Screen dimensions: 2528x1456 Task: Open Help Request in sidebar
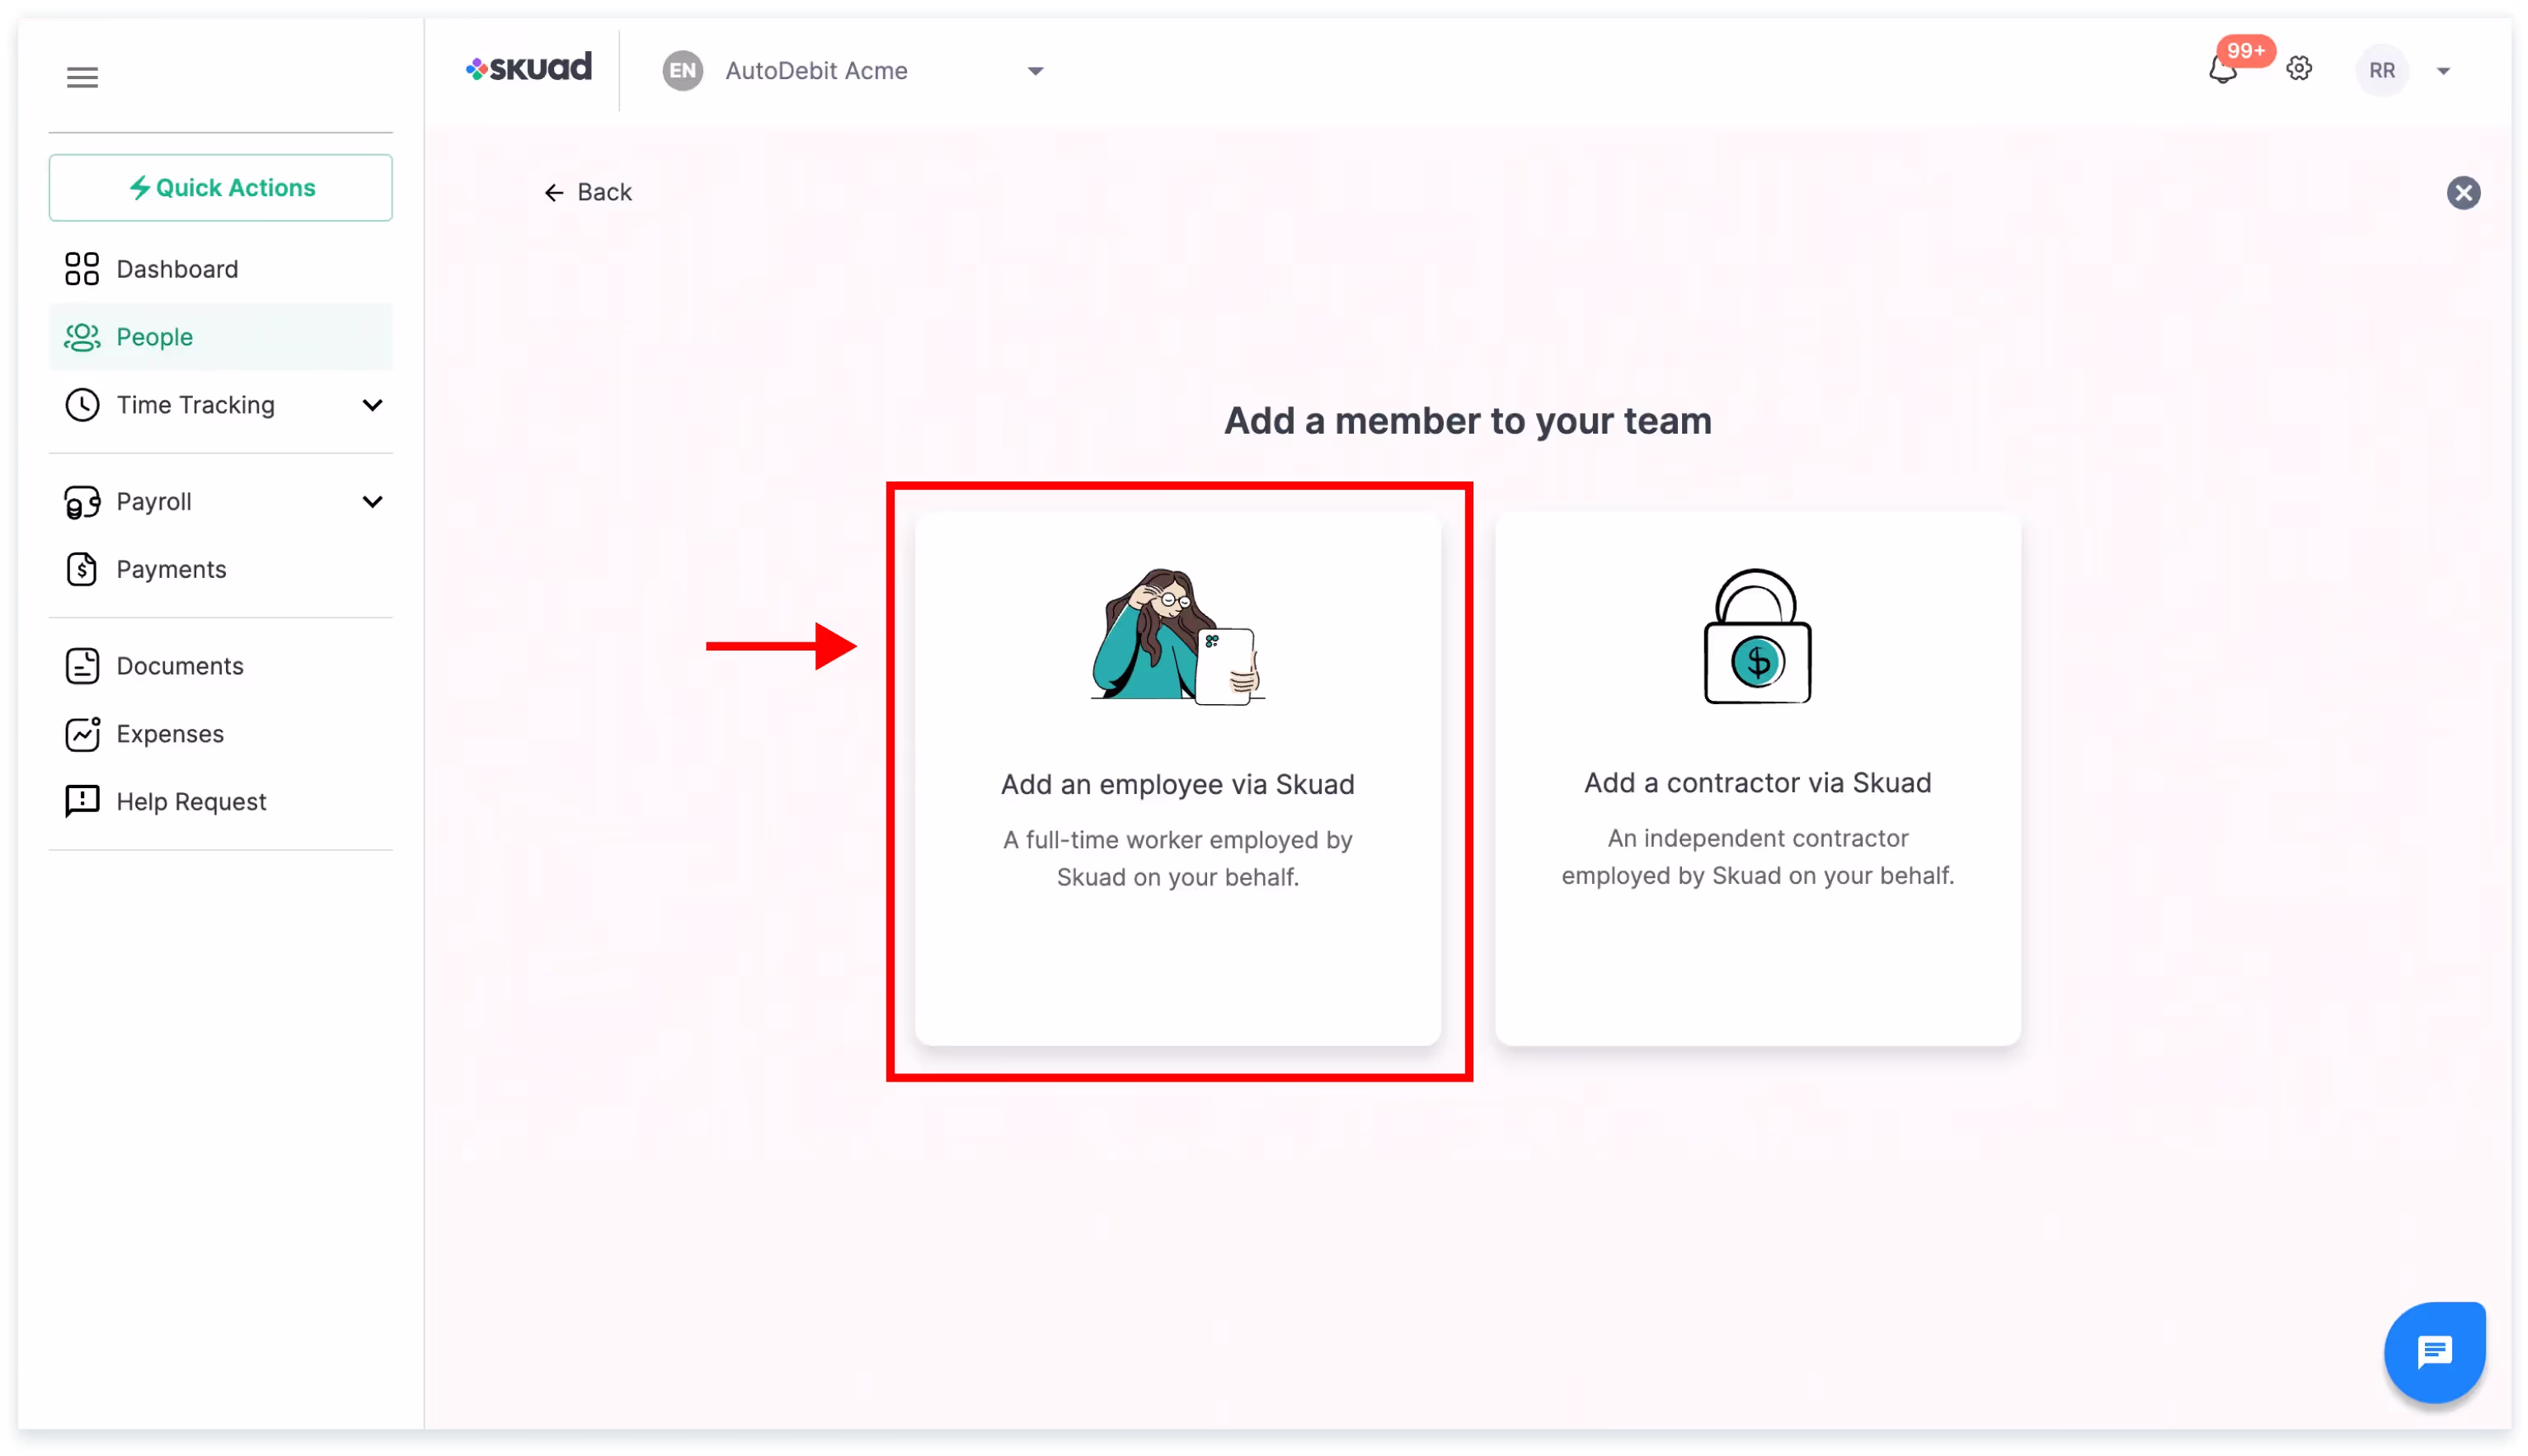(191, 802)
